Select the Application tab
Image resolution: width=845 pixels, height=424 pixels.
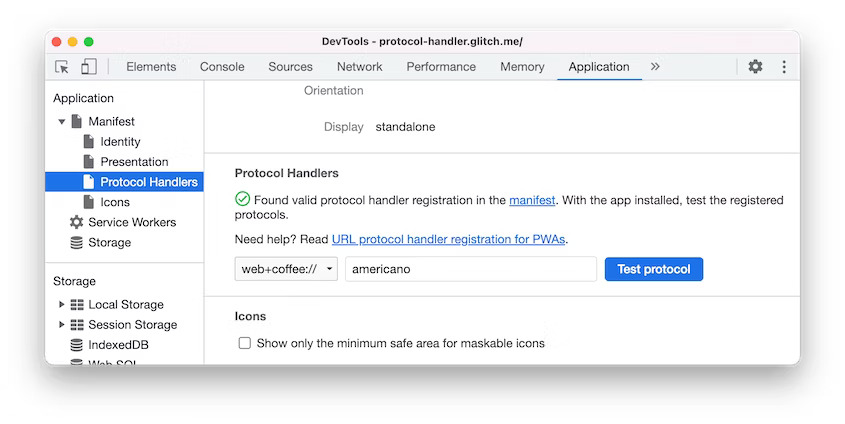click(599, 67)
